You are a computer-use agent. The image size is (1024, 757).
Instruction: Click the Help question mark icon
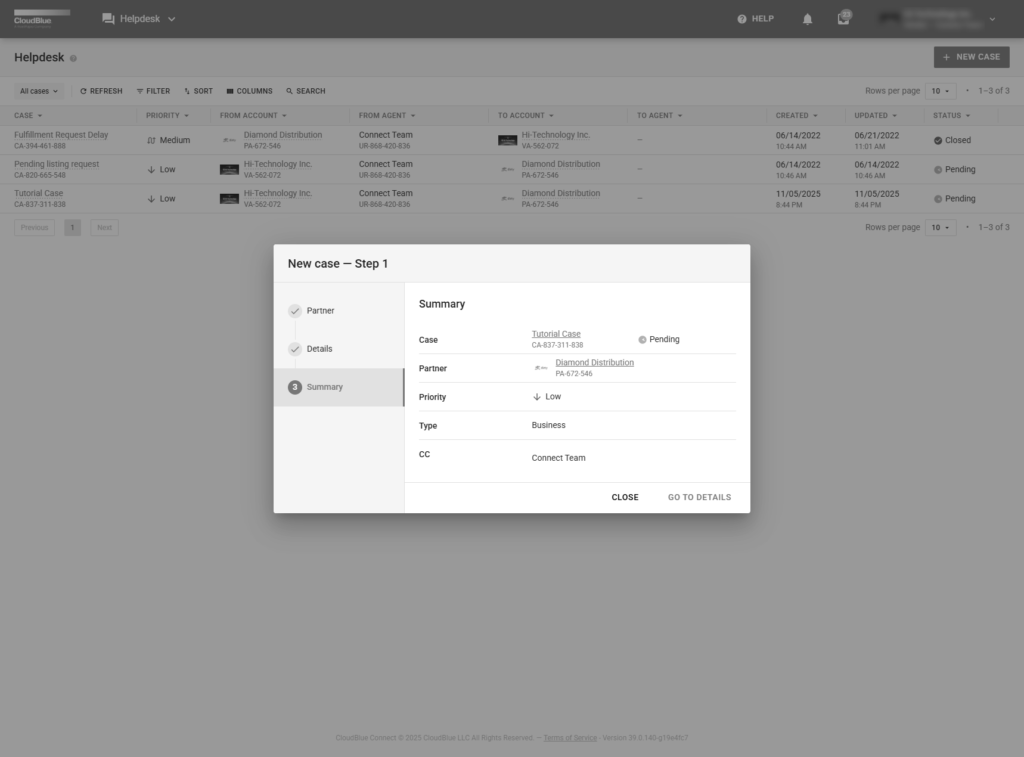coord(742,19)
